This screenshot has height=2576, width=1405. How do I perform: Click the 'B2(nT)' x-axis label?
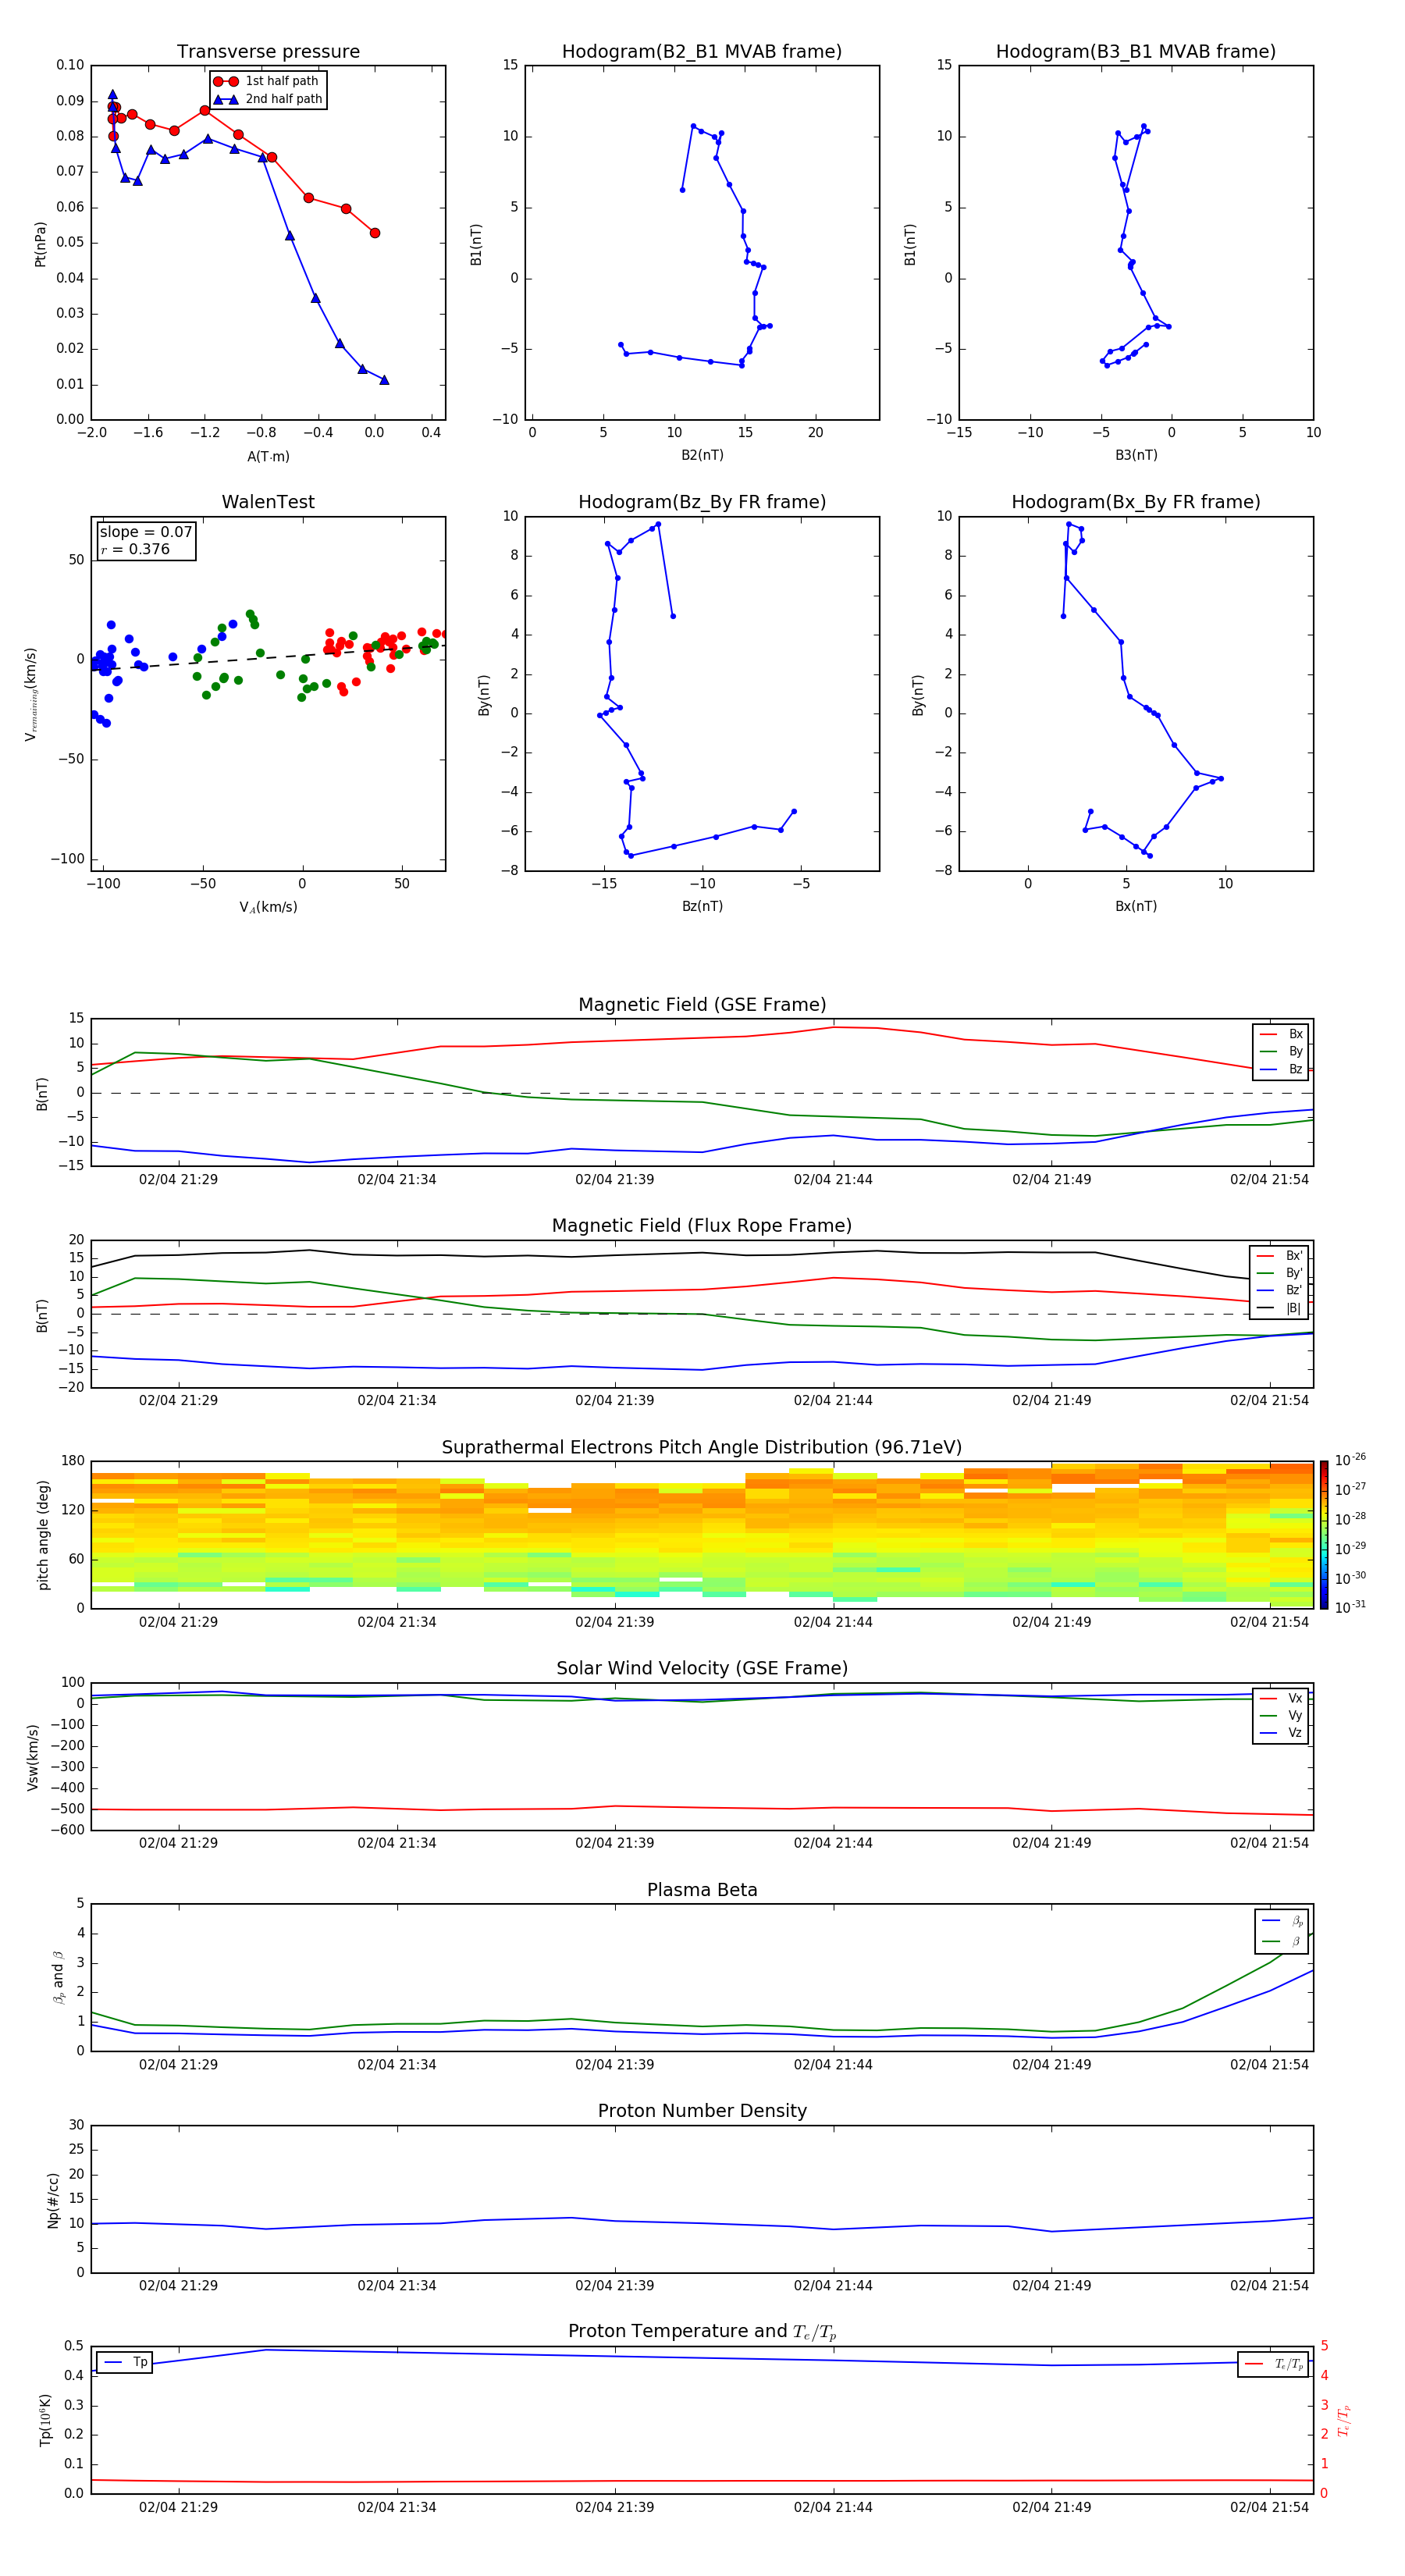click(x=702, y=455)
